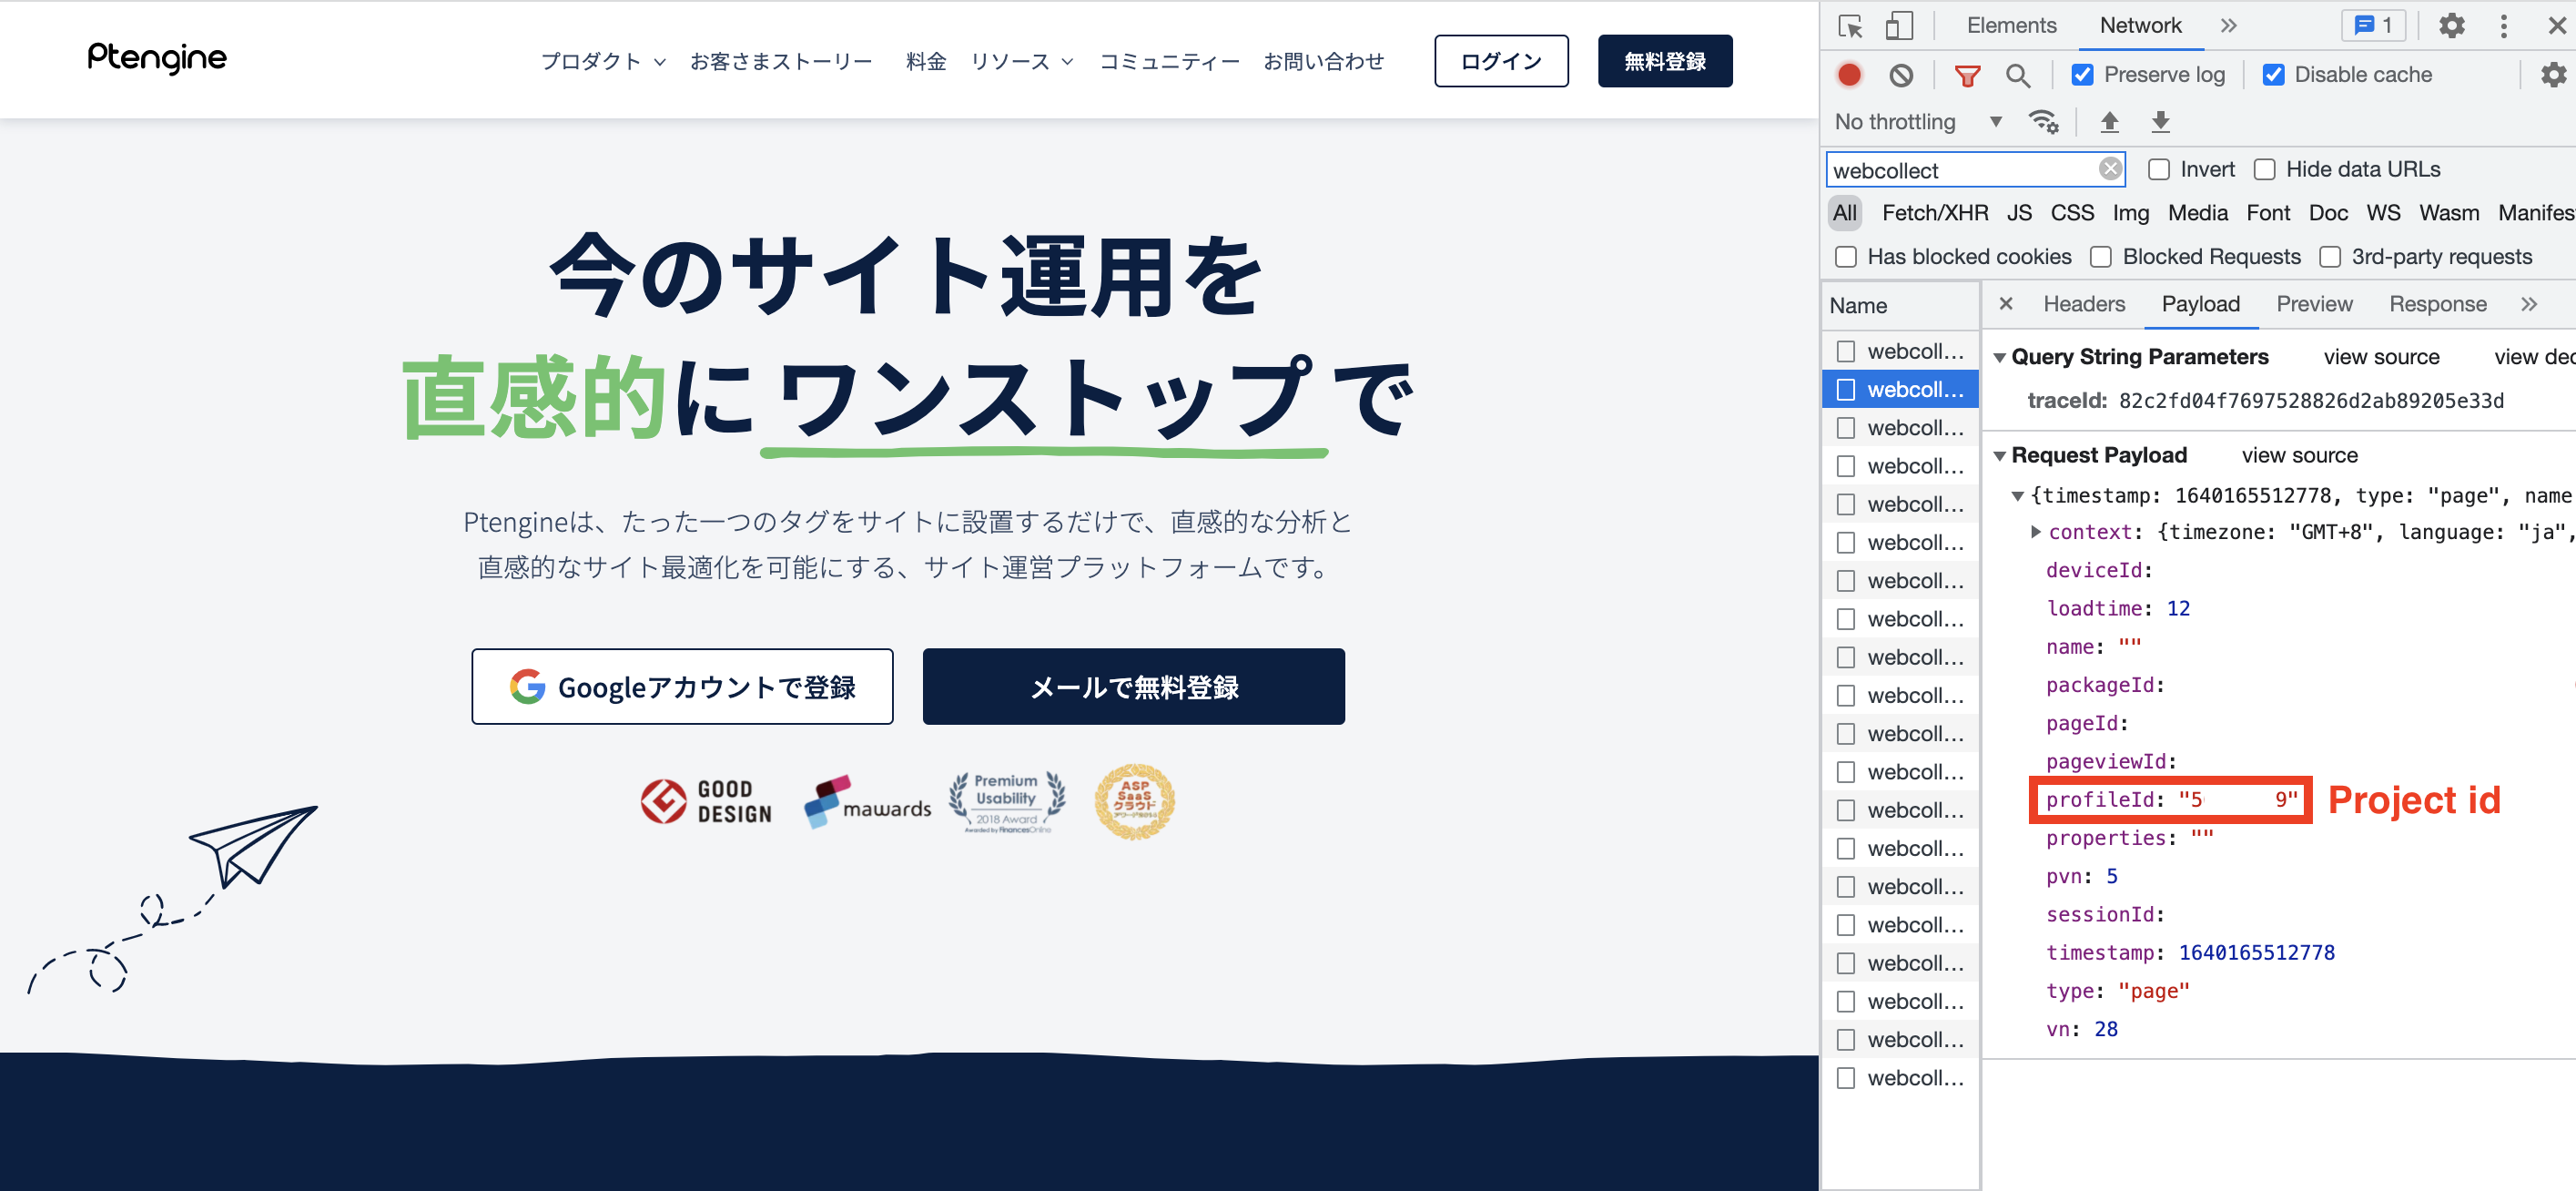The image size is (2576, 1191).
Task: Filter requests by Img
Action: coord(2130,213)
